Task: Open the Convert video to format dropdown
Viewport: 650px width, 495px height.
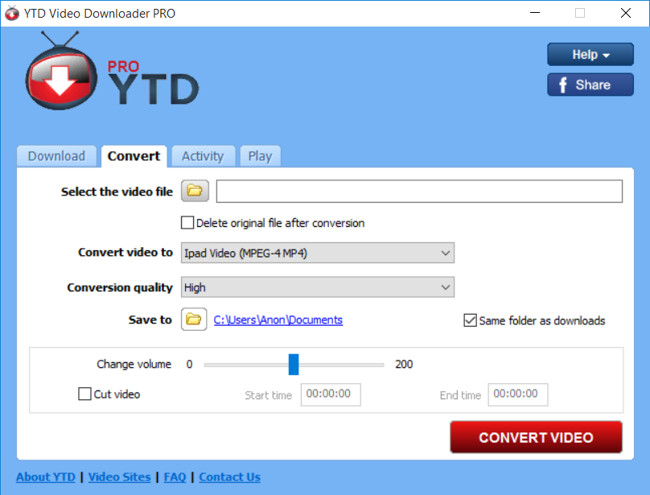Action: tap(318, 252)
